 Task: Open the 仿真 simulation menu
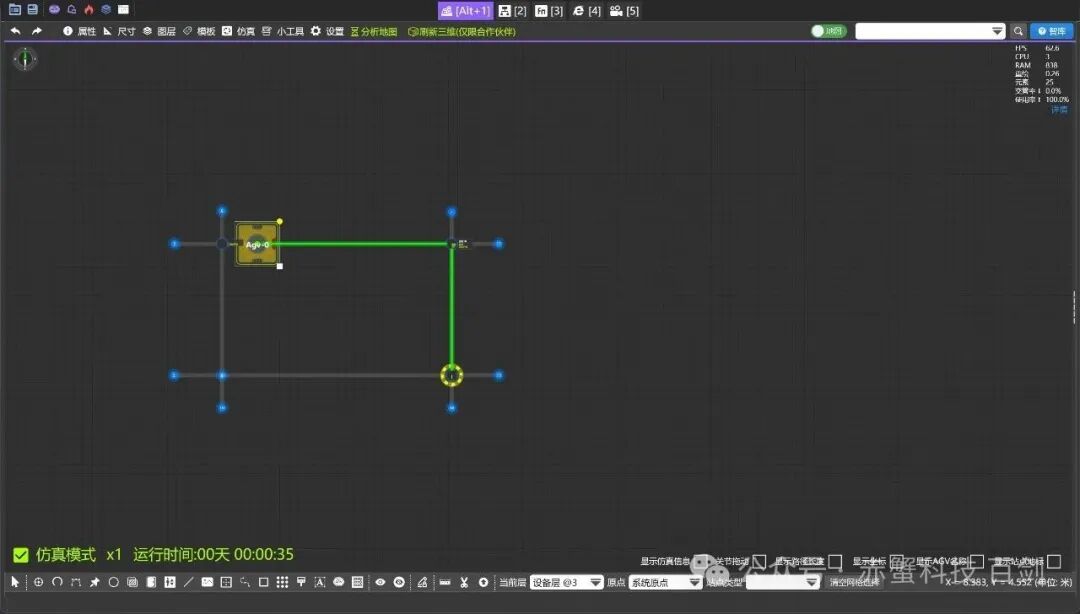point(238,31)
